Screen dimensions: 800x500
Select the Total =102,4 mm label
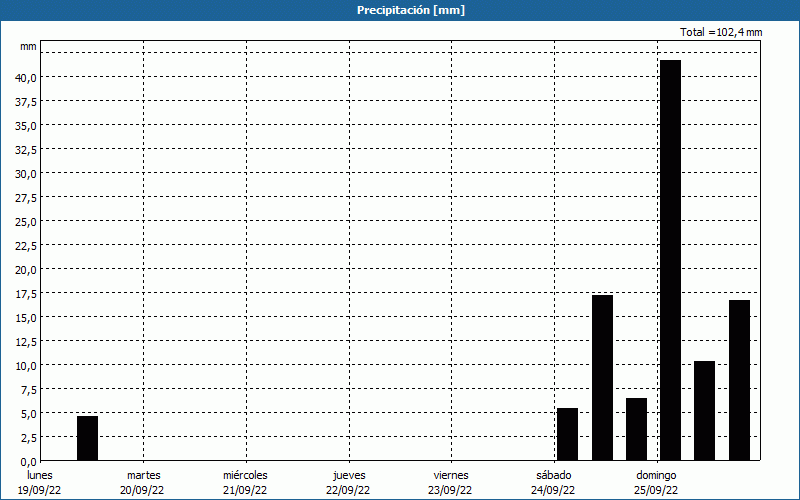tap(721, 32)
